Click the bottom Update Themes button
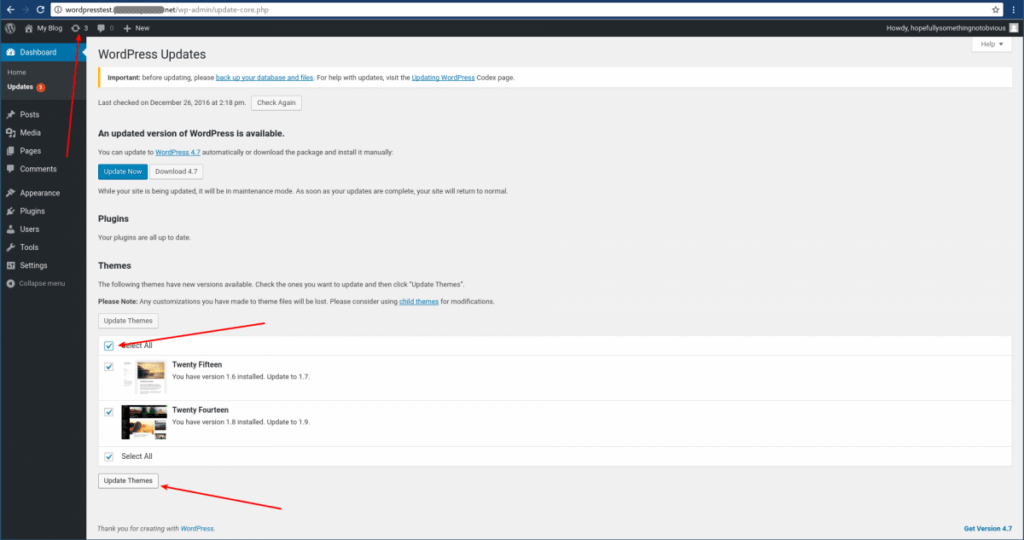Viewport: 1024px width, 540px height. coord(128,481)
